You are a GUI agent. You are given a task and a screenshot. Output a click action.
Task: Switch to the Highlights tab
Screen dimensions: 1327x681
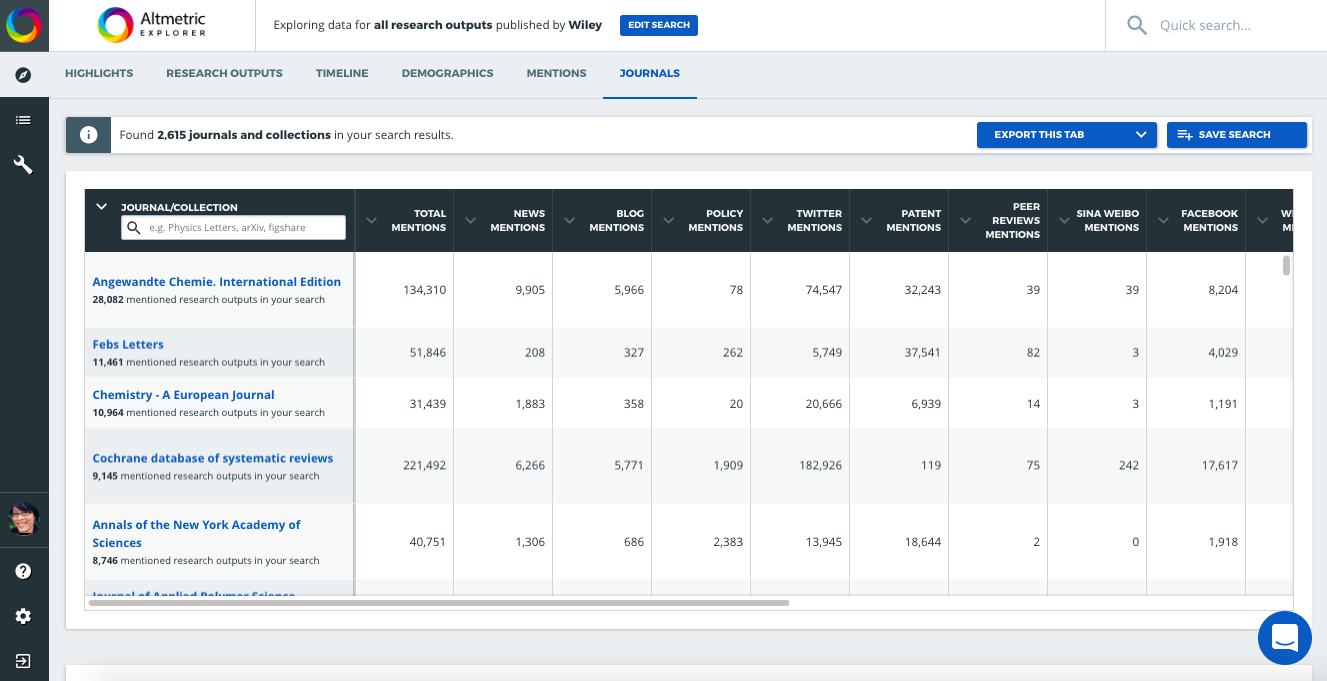99,73
